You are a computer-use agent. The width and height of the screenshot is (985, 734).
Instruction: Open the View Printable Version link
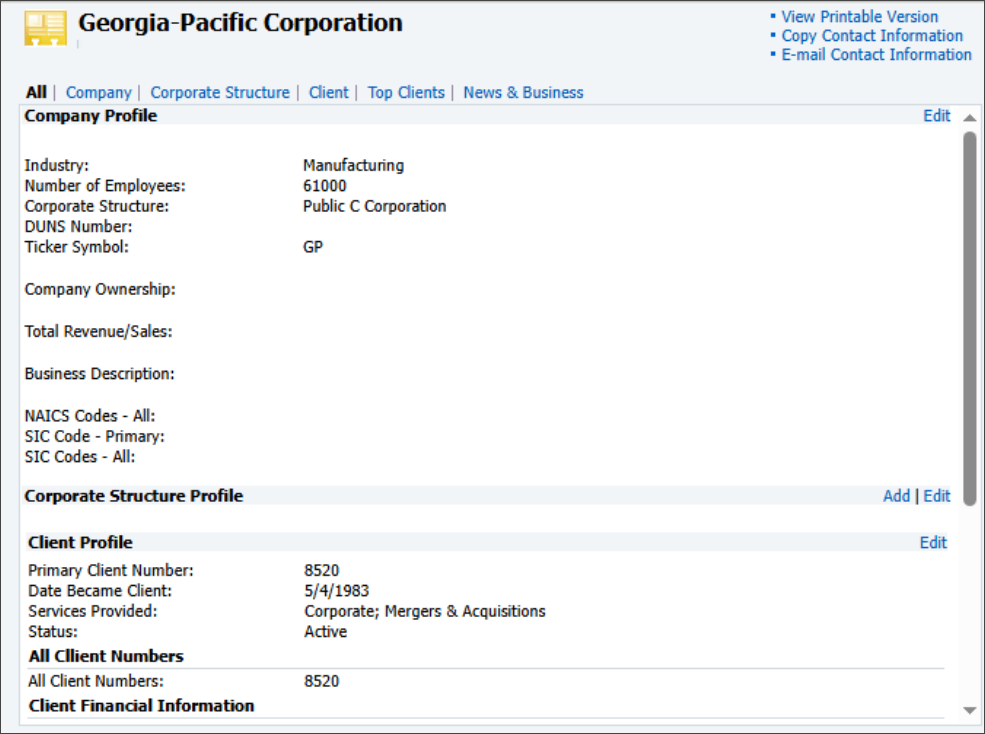click(859, 17)
